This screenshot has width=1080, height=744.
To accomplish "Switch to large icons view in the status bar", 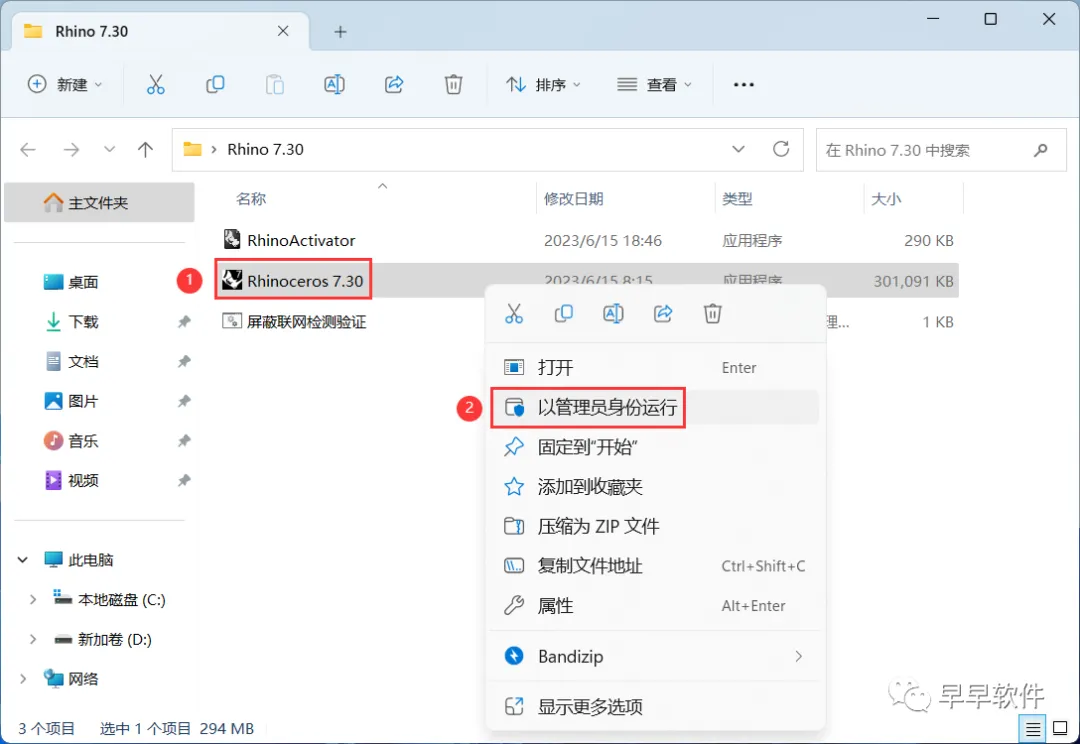I will [1060, 728].
